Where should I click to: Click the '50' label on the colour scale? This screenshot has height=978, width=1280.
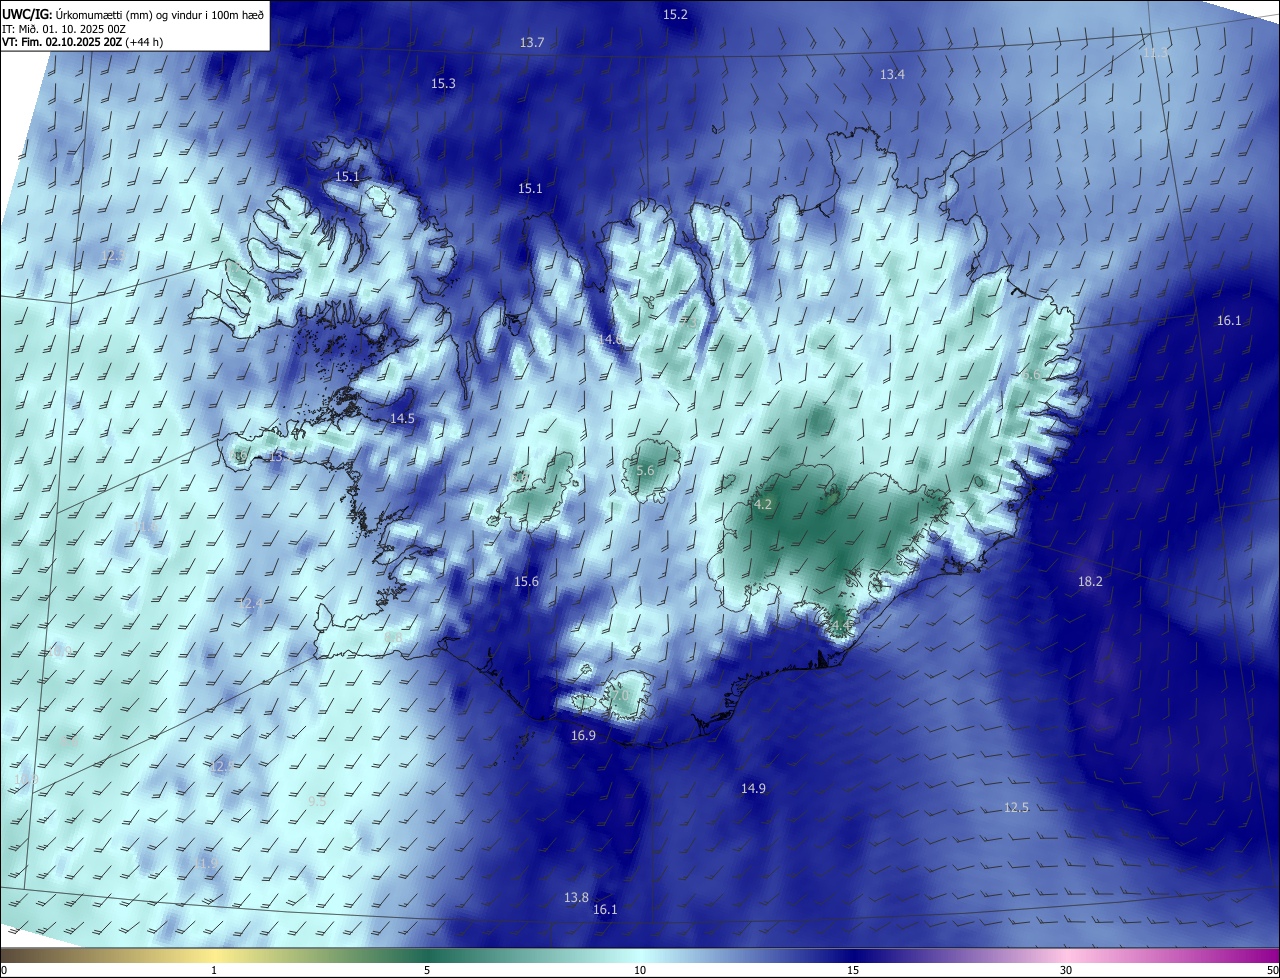click(x=1272, y=970)
